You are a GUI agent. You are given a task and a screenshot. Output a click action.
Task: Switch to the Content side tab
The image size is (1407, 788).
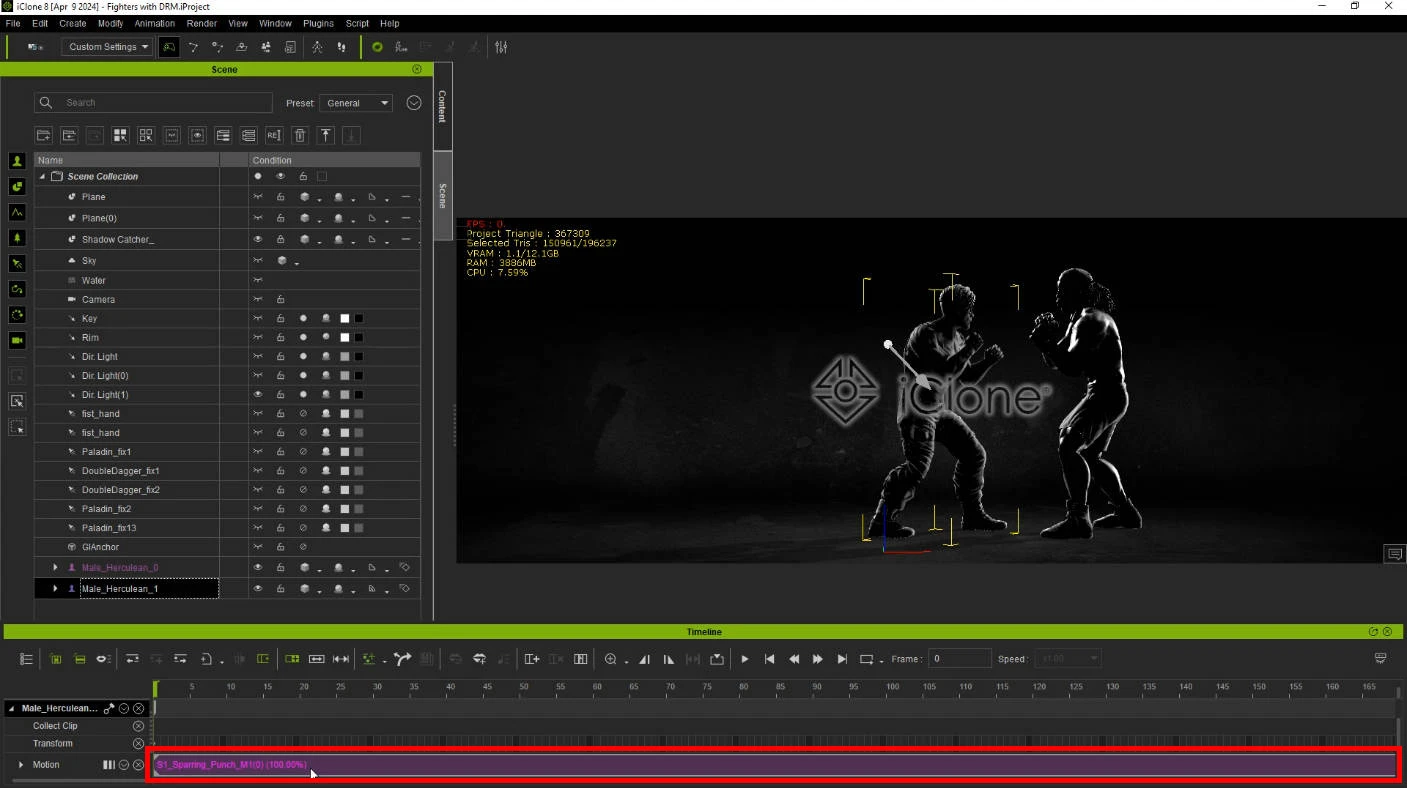point(442,106)
